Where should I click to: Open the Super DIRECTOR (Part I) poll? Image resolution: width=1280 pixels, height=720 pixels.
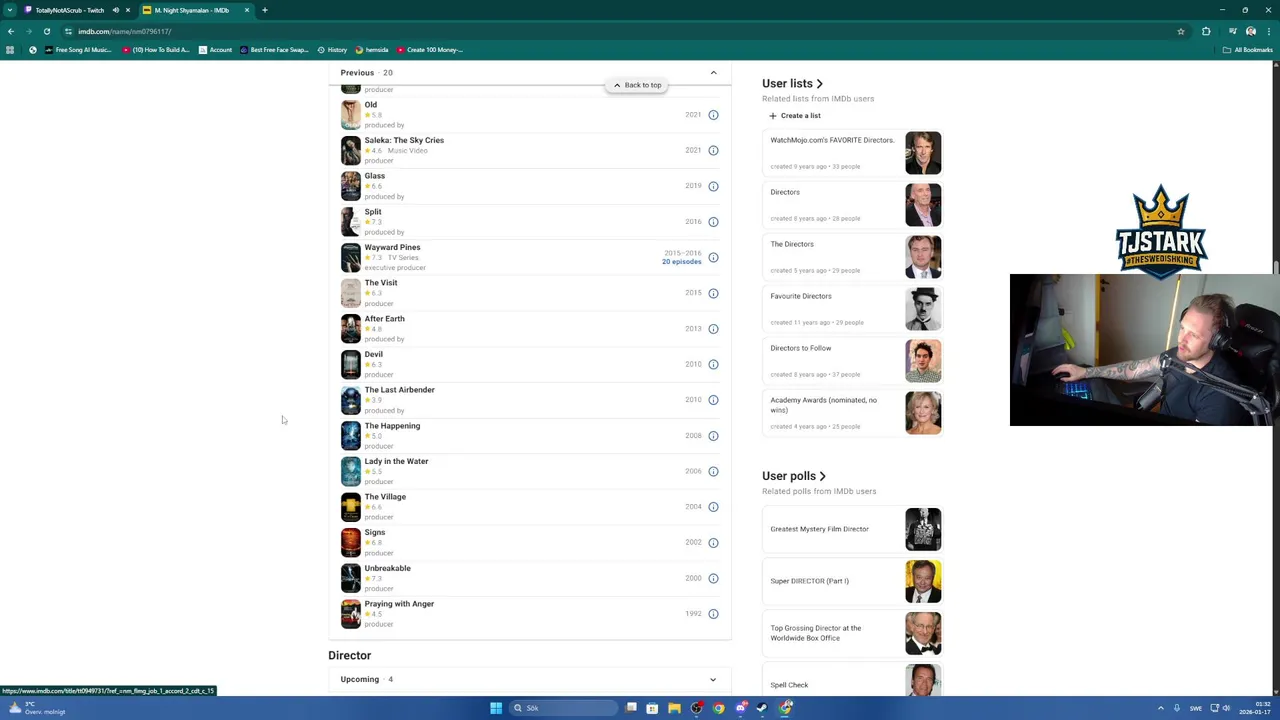pyautogui.click(x=809, y=581)
